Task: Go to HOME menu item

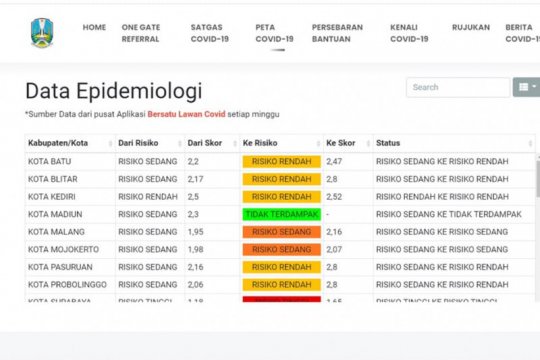Action: tap(94, 27)
